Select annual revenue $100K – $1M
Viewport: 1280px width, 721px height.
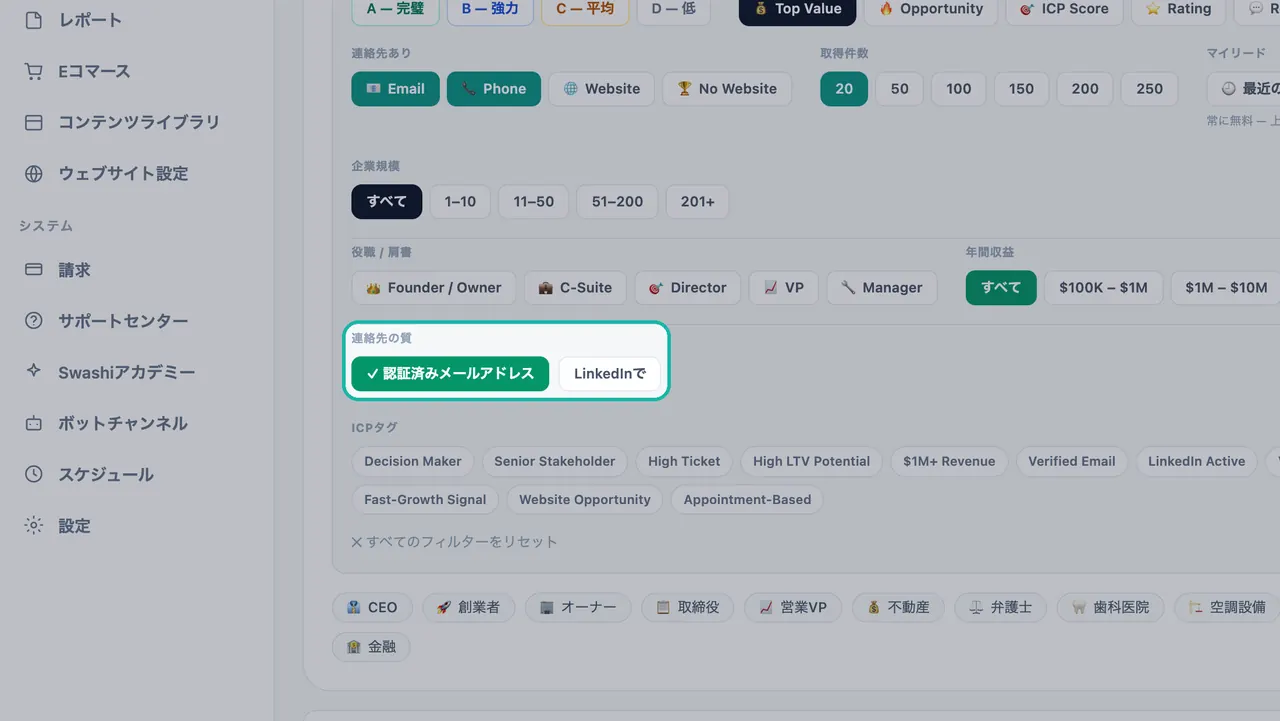click(x=1104, y=288)
